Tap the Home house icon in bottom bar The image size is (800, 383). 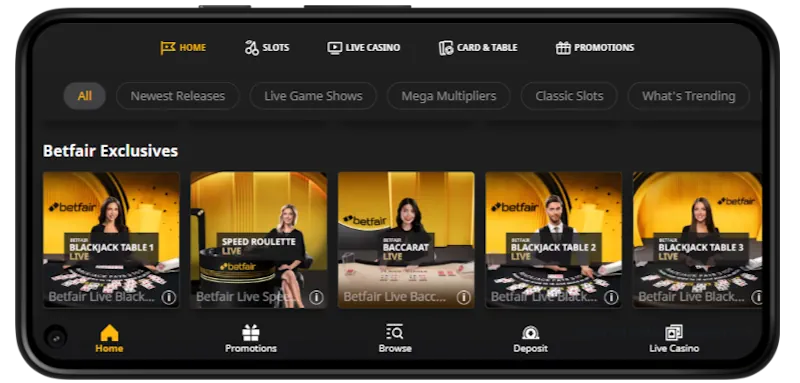click(x=109, y=333)
